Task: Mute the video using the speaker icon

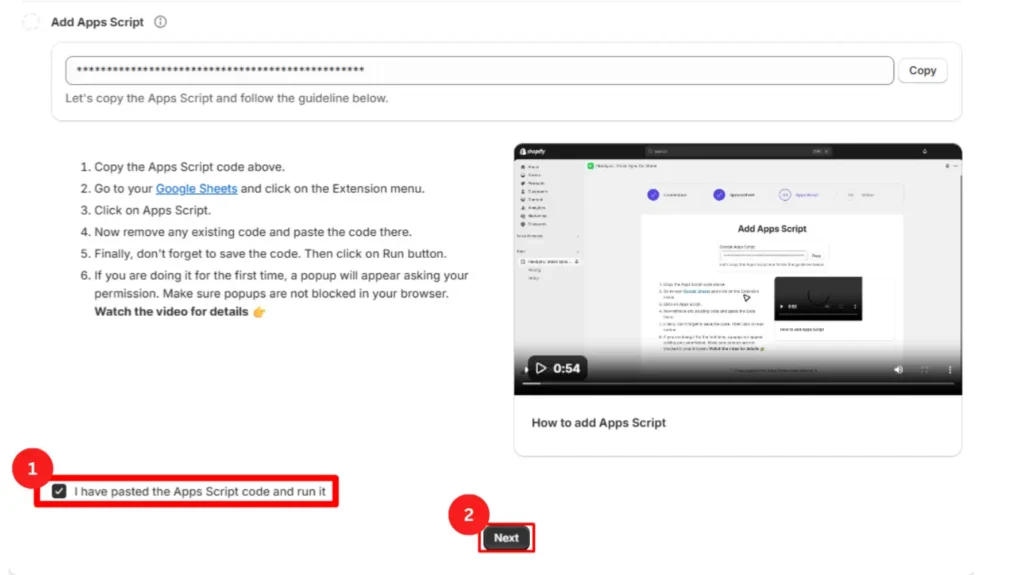Action: pos(897,369)
